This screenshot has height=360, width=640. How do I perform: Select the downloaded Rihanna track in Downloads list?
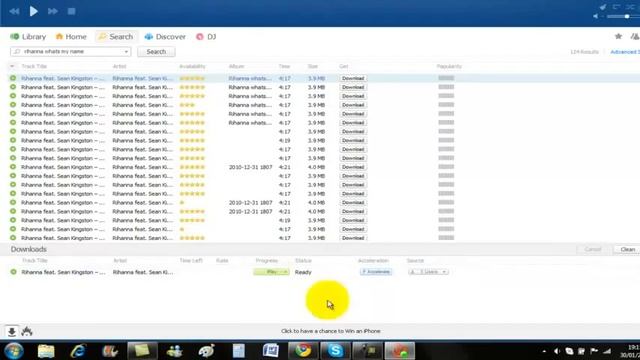pyautogui.click(x=63, y=272)
